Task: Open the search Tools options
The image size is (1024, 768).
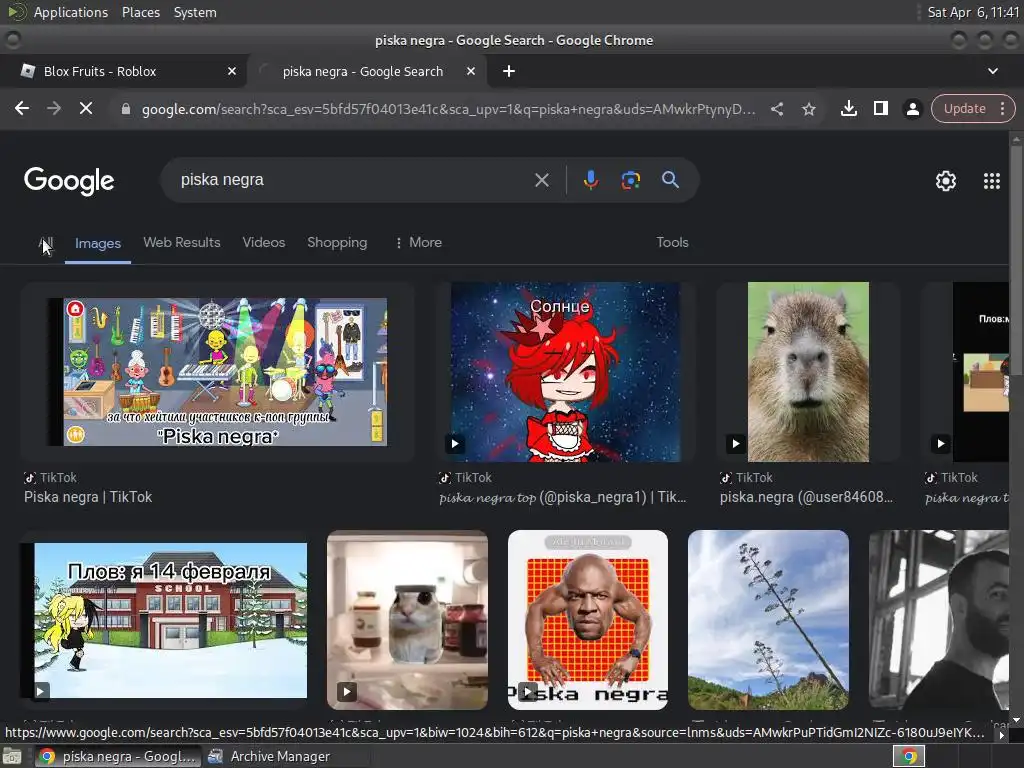Action: [672, 242]
